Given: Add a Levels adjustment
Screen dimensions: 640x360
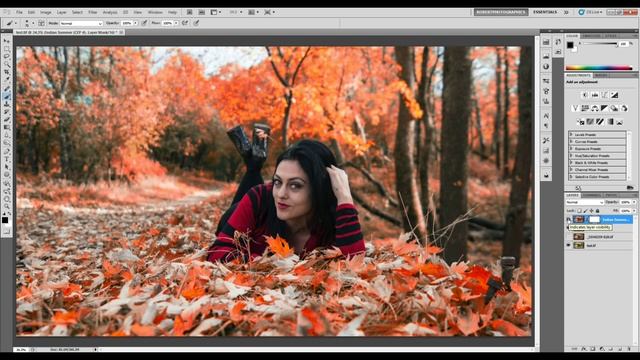Looking at the screenshot, I should click(x=595, y=95).
